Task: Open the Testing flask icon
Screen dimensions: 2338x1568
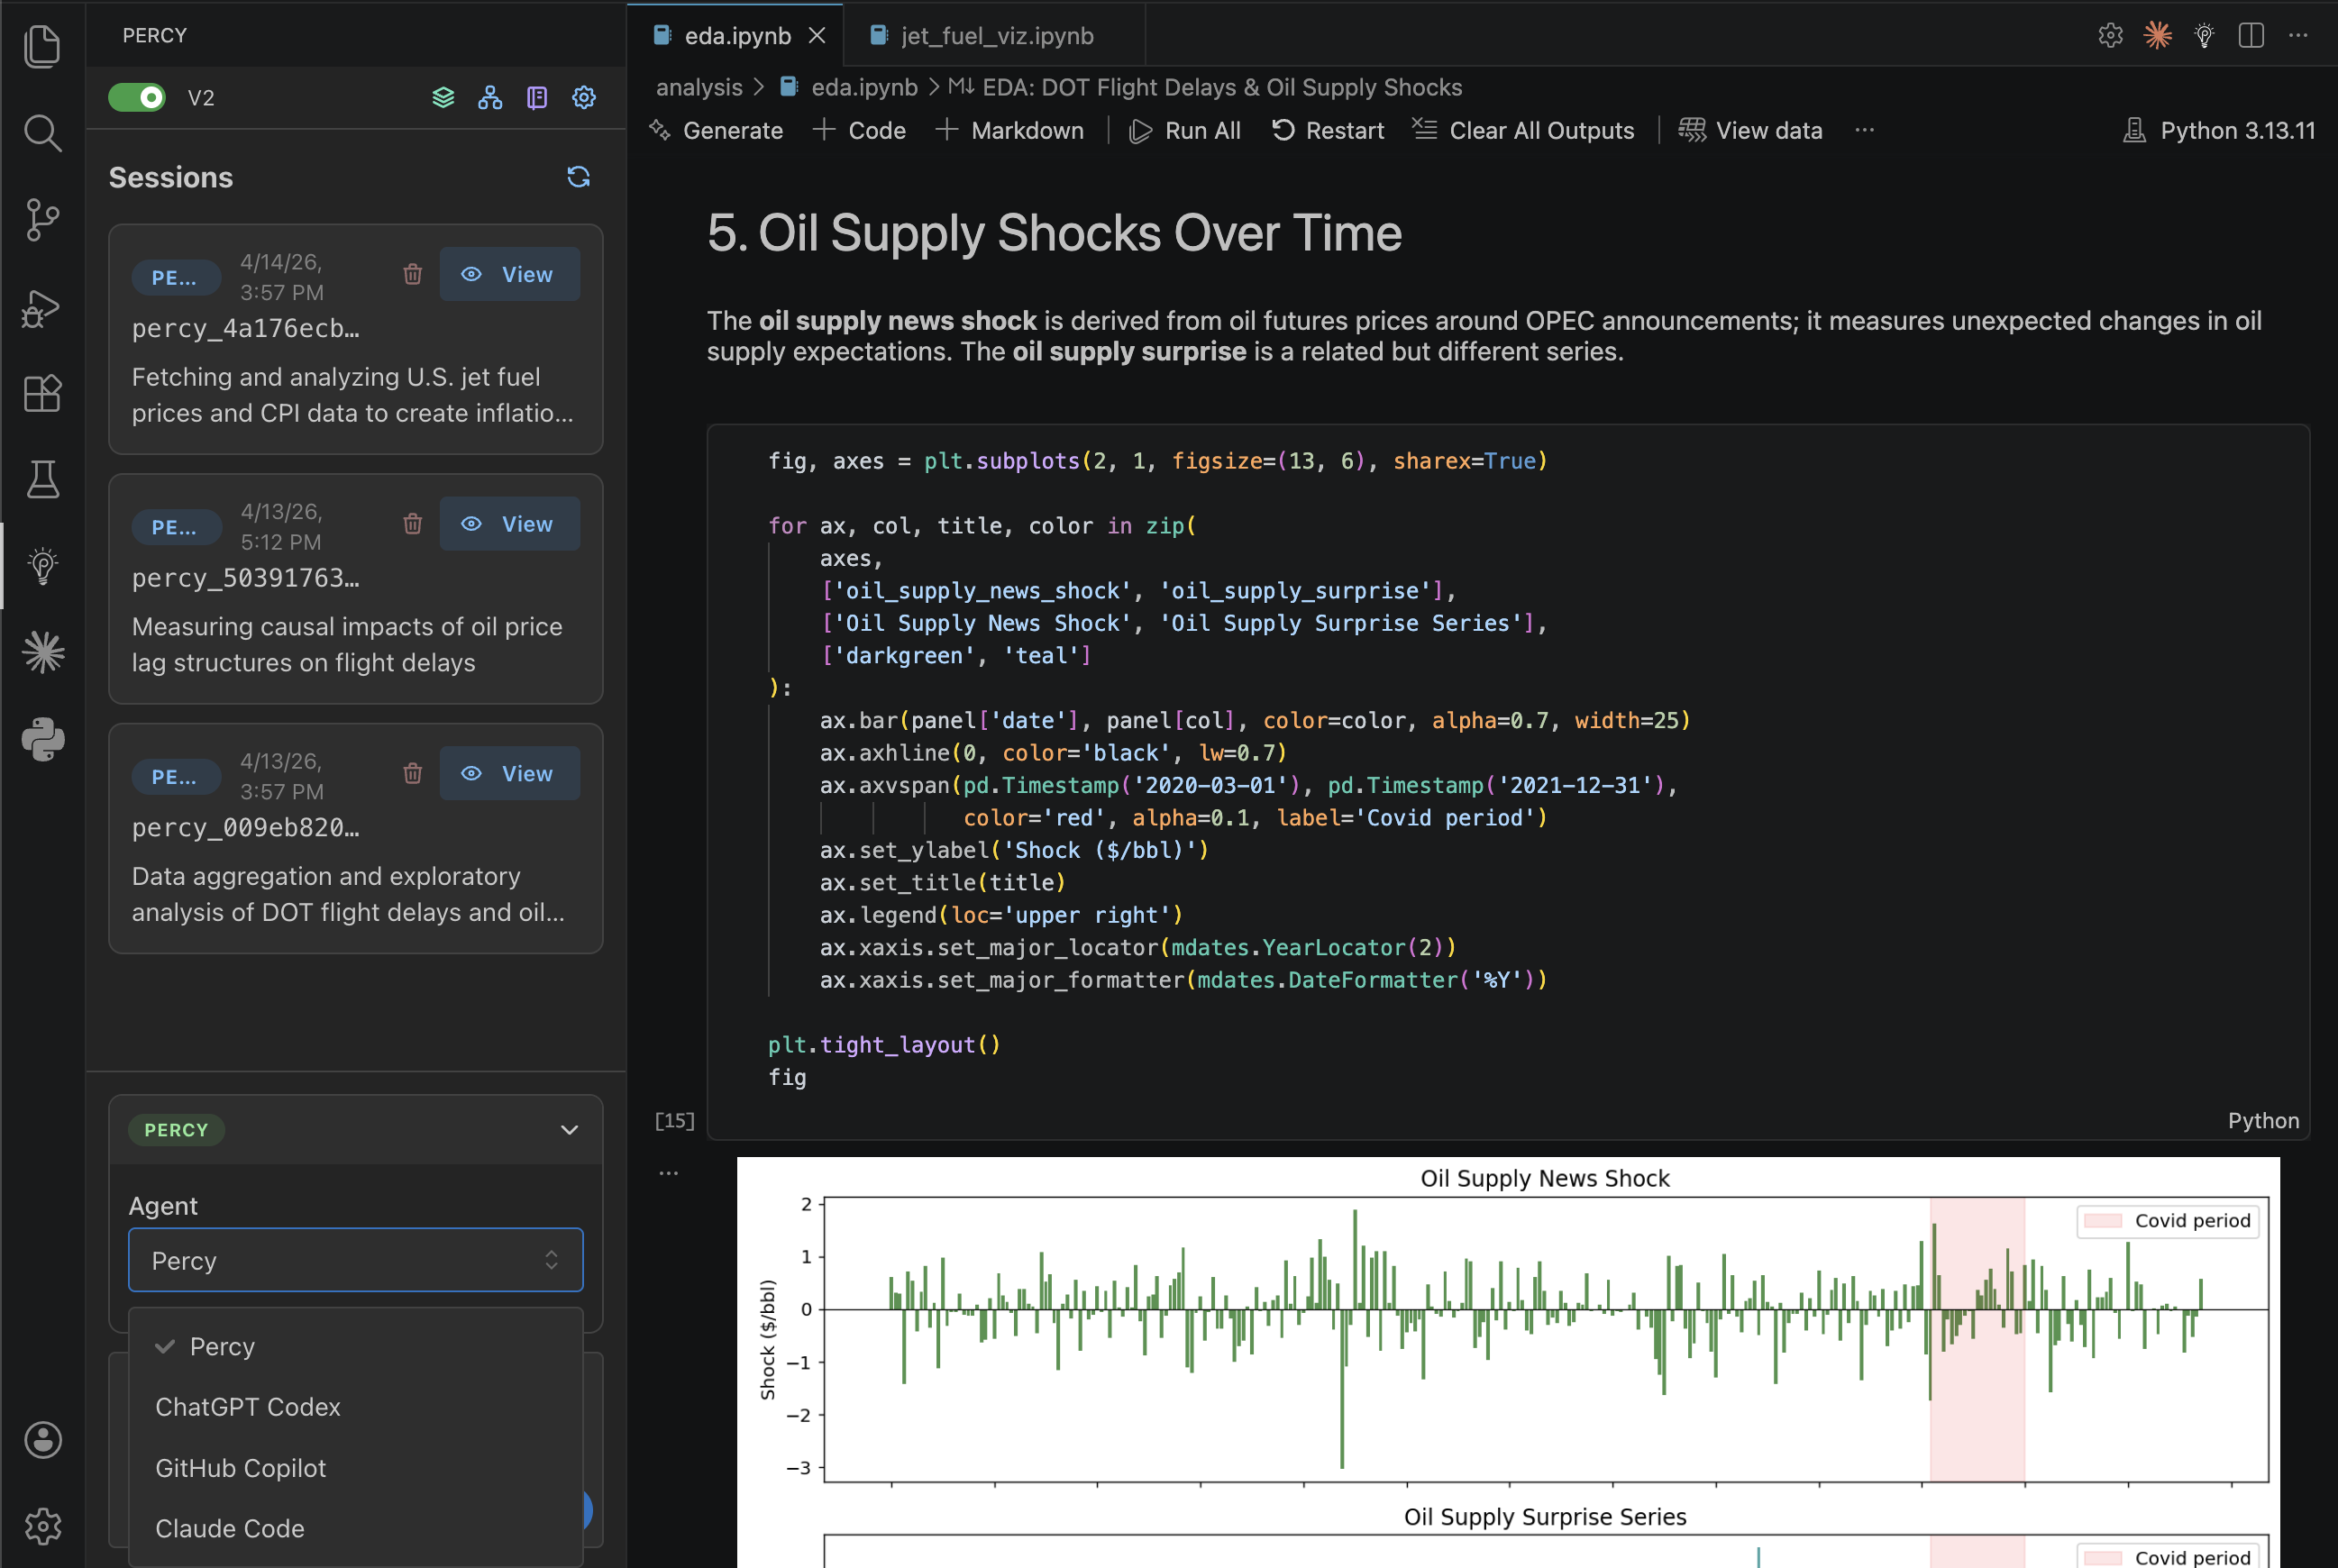Action: point(42,480)
